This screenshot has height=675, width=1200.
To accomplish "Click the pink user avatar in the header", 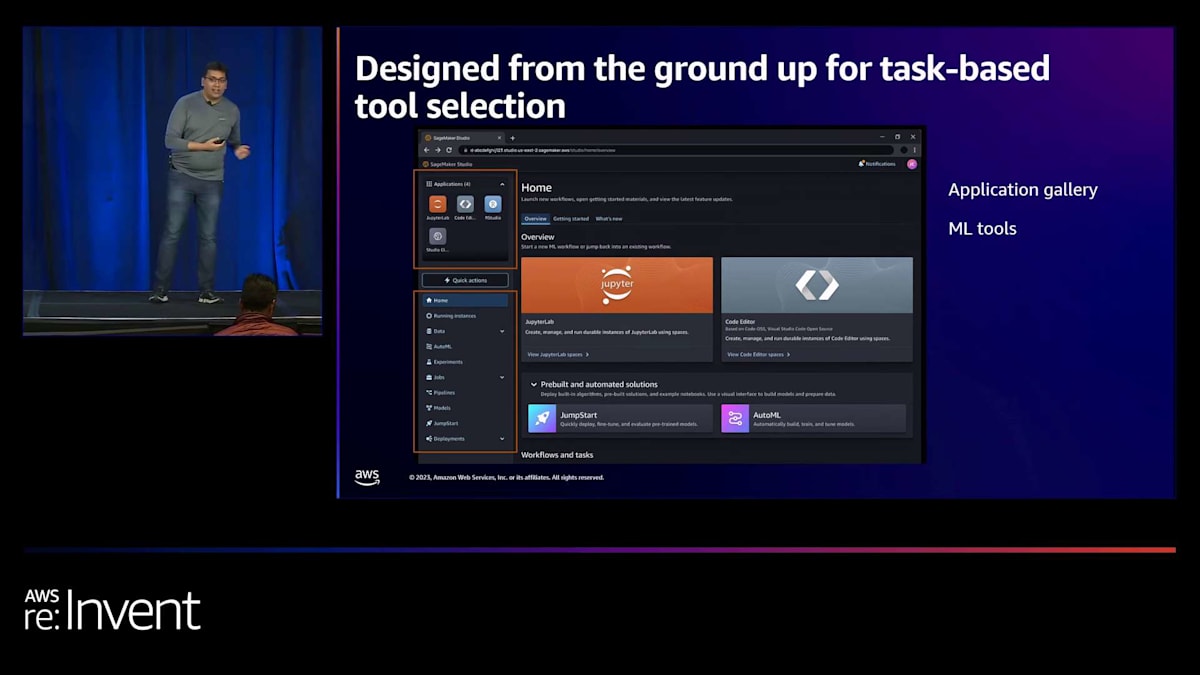I will coord(912,164).
